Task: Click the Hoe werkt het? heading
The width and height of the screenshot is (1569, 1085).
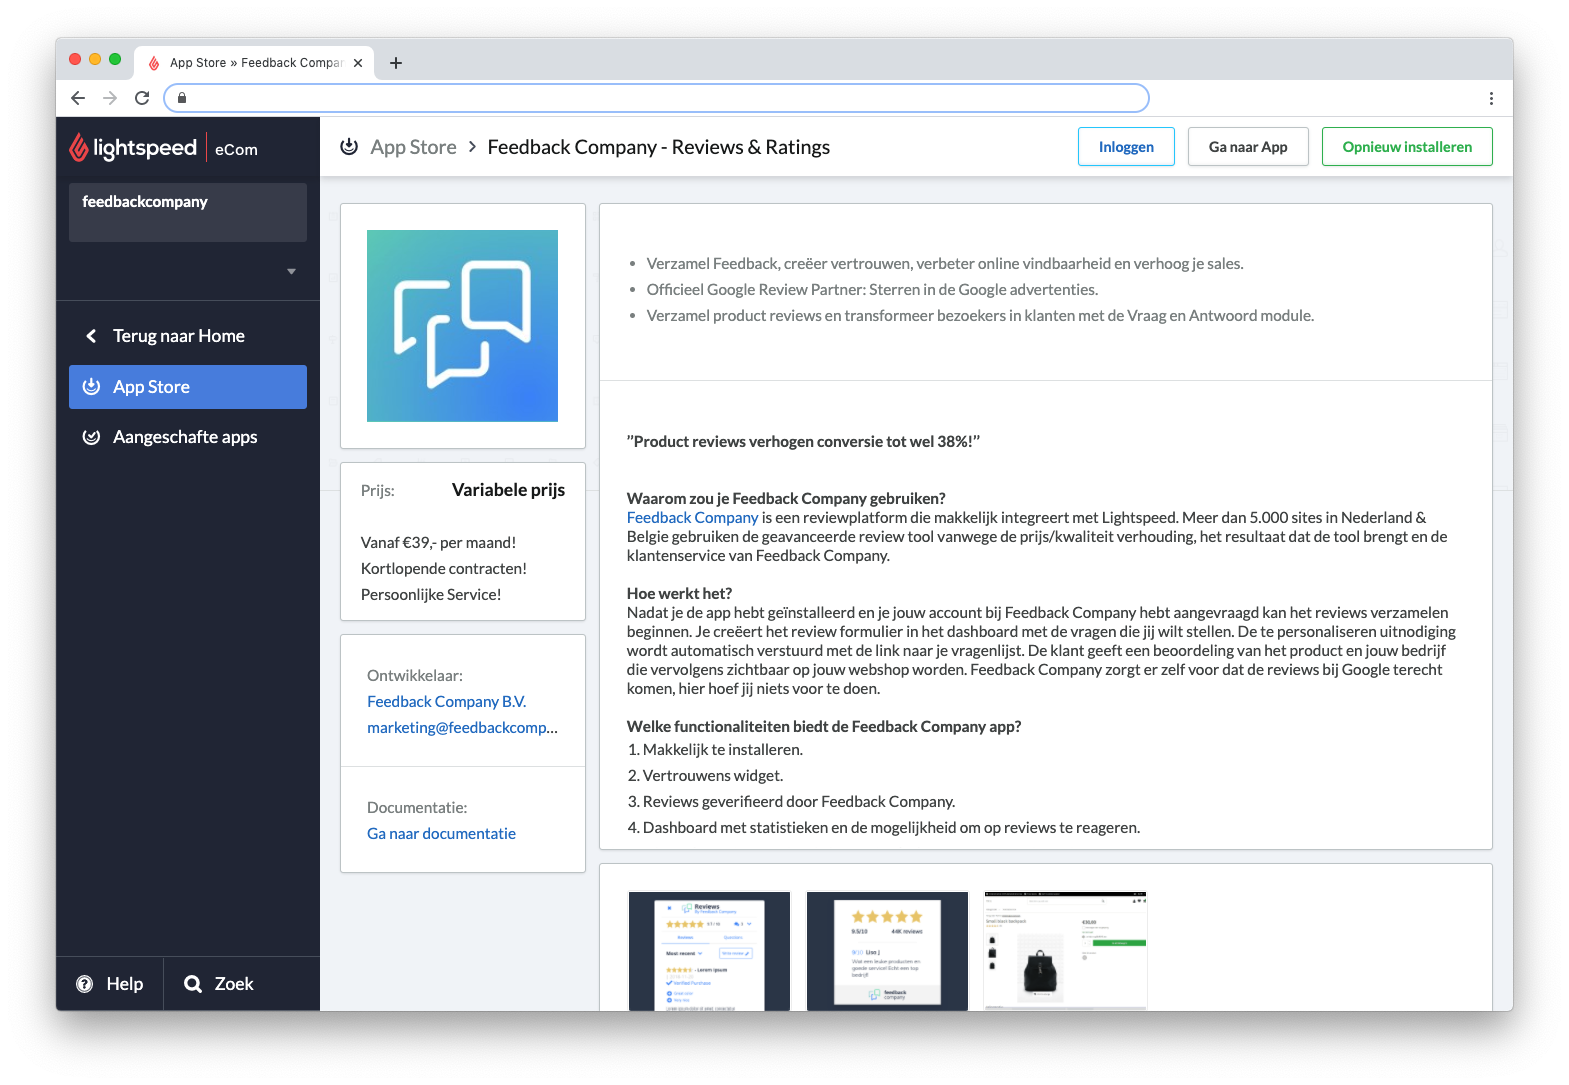Action: click(x=679, y=594)
